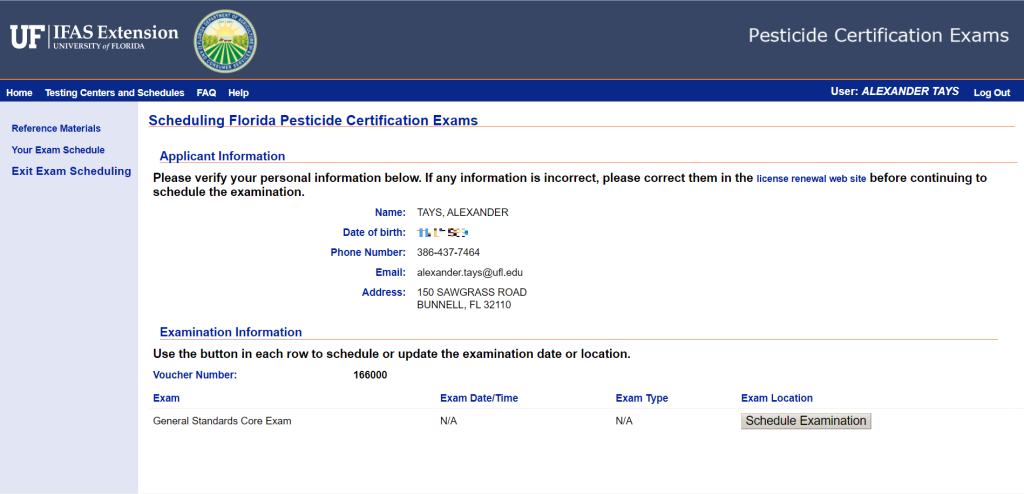This screenshot has width=1024, height=494.
Task: Follow the license renewal web site link
Action: pyautogui.click(x=811, y=179)
